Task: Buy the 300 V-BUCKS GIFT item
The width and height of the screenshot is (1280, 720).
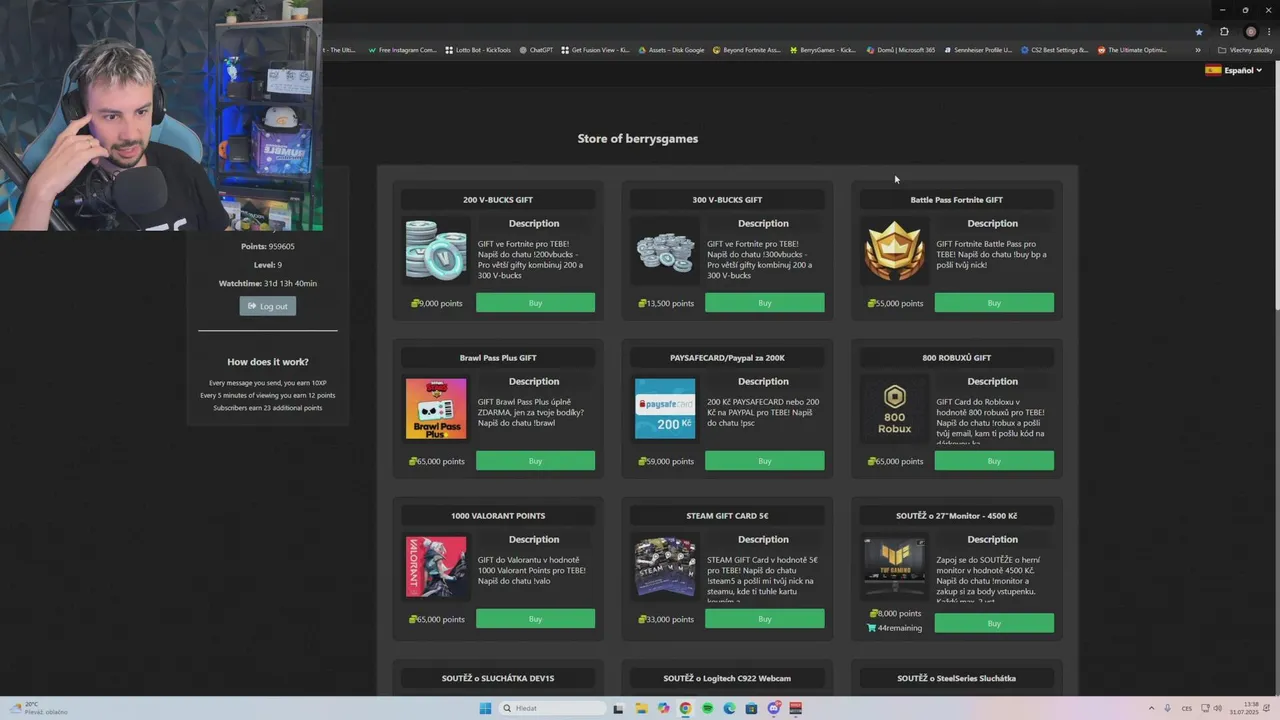Action: click(765, 303)
